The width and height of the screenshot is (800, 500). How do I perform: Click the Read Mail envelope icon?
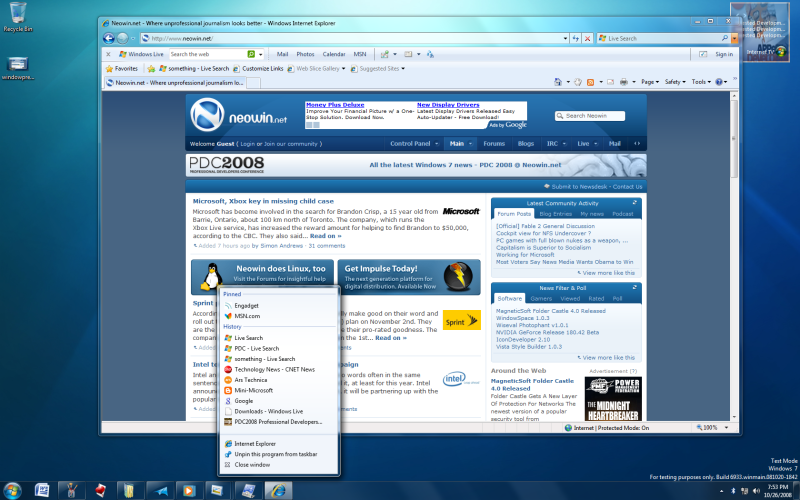click(610, 82)
